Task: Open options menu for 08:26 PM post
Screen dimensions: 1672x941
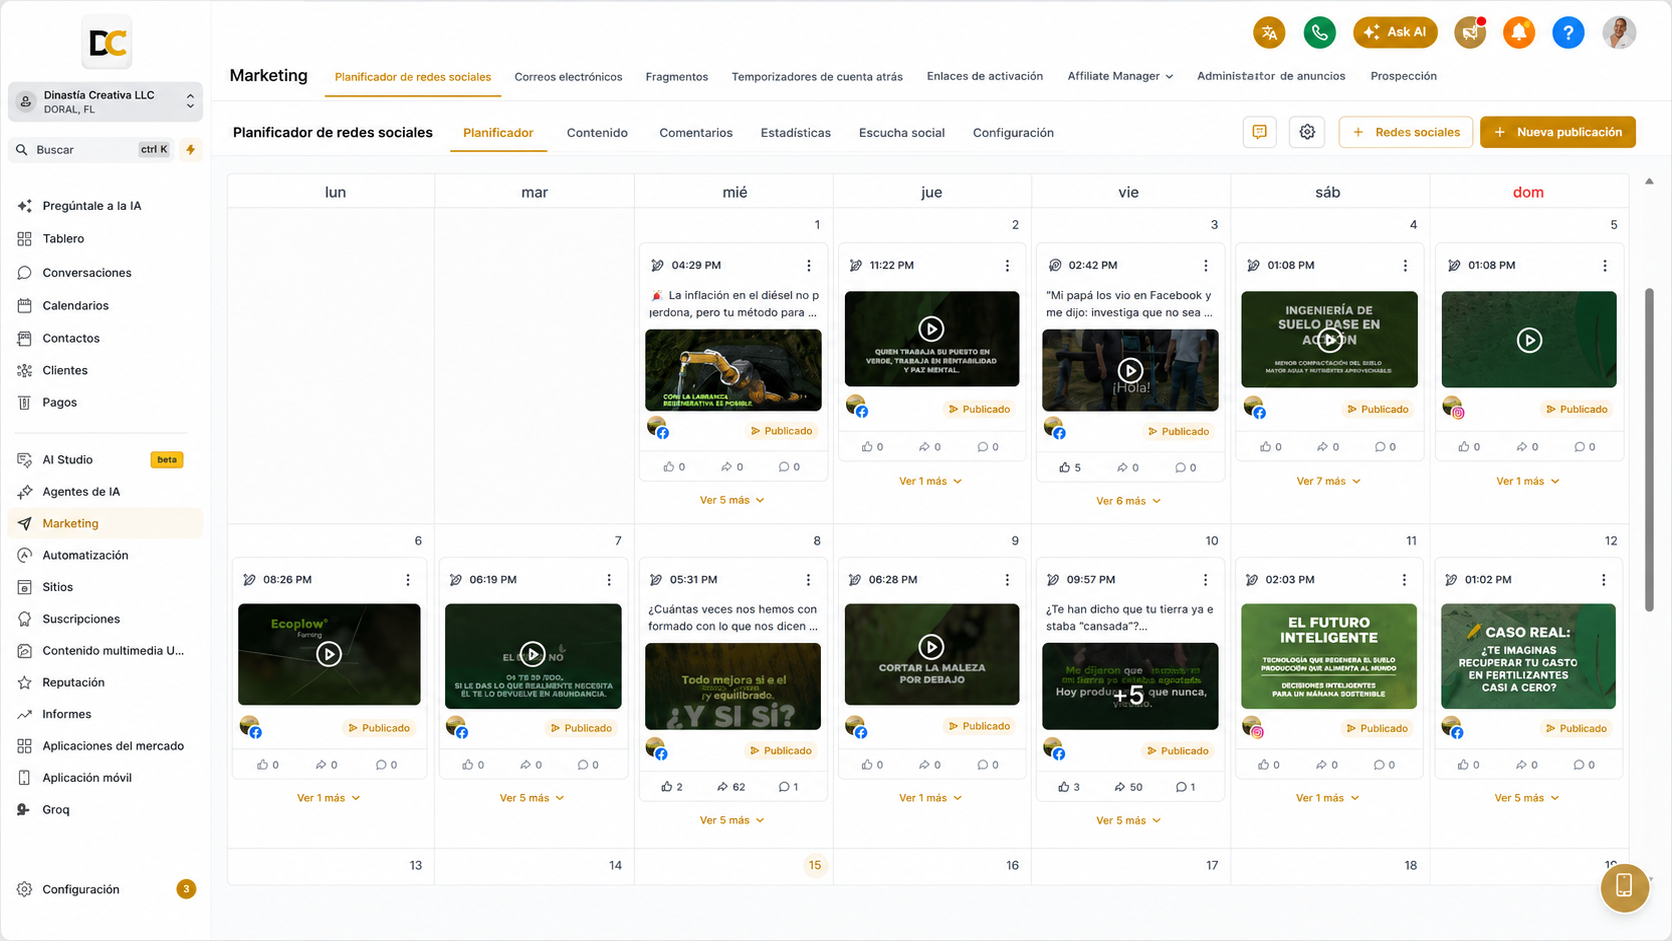Action: click(x=408, y=579)
